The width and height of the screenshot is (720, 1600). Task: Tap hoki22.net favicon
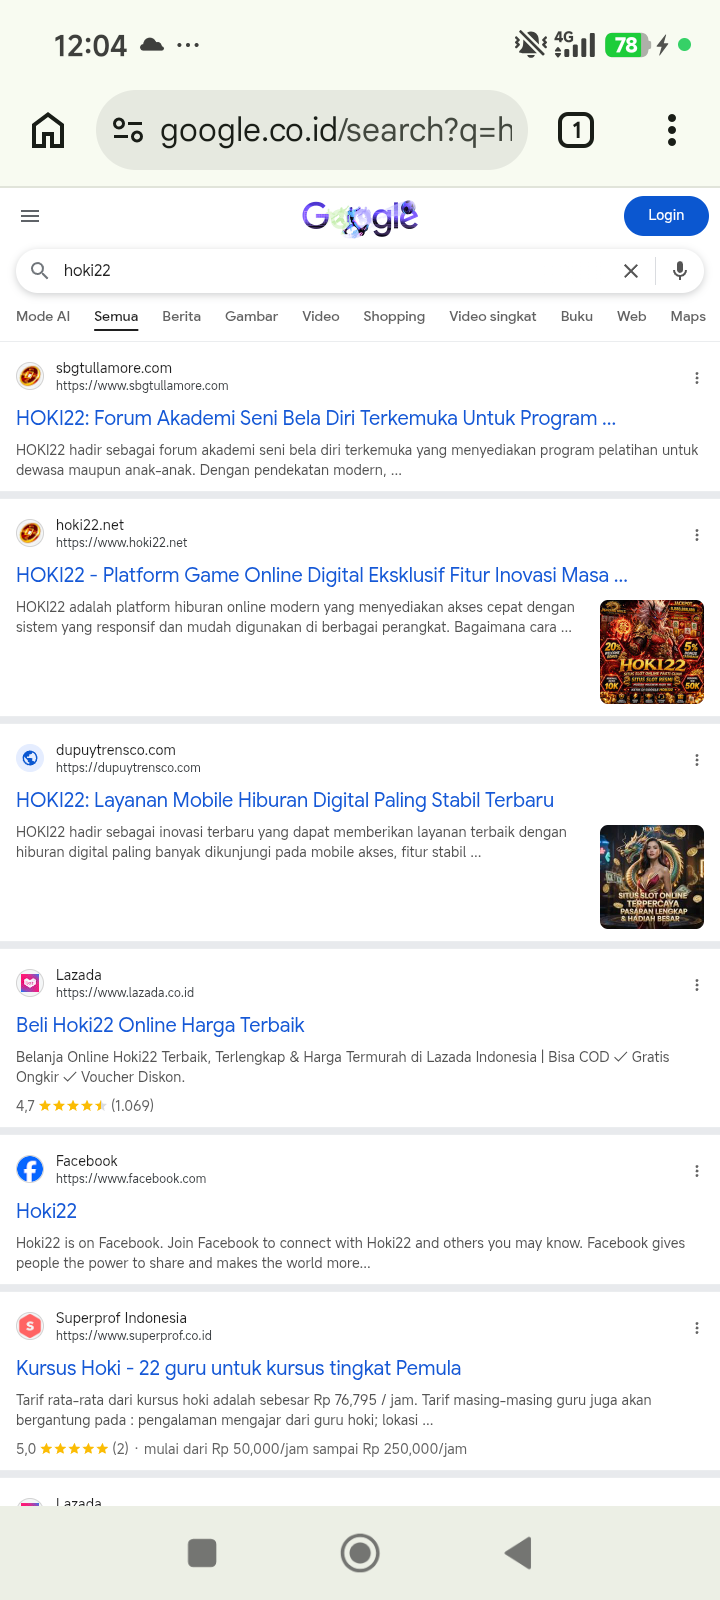click(x=30, y=533)
